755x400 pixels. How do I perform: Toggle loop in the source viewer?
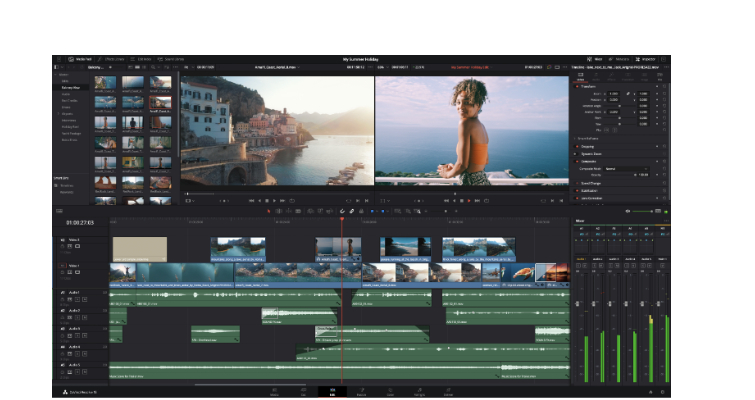pyautogui.click(x=292, y=201)
